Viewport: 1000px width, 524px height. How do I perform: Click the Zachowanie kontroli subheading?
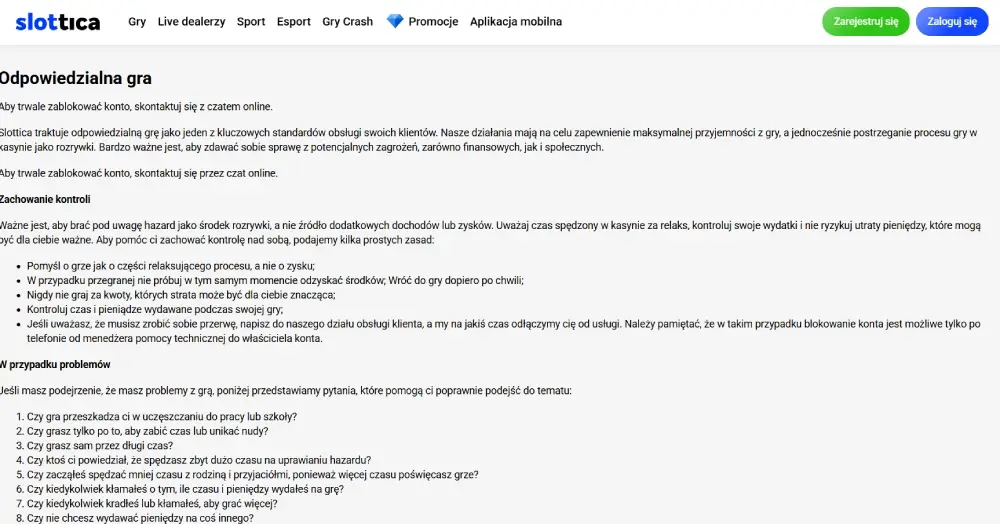tap(45, 200)
